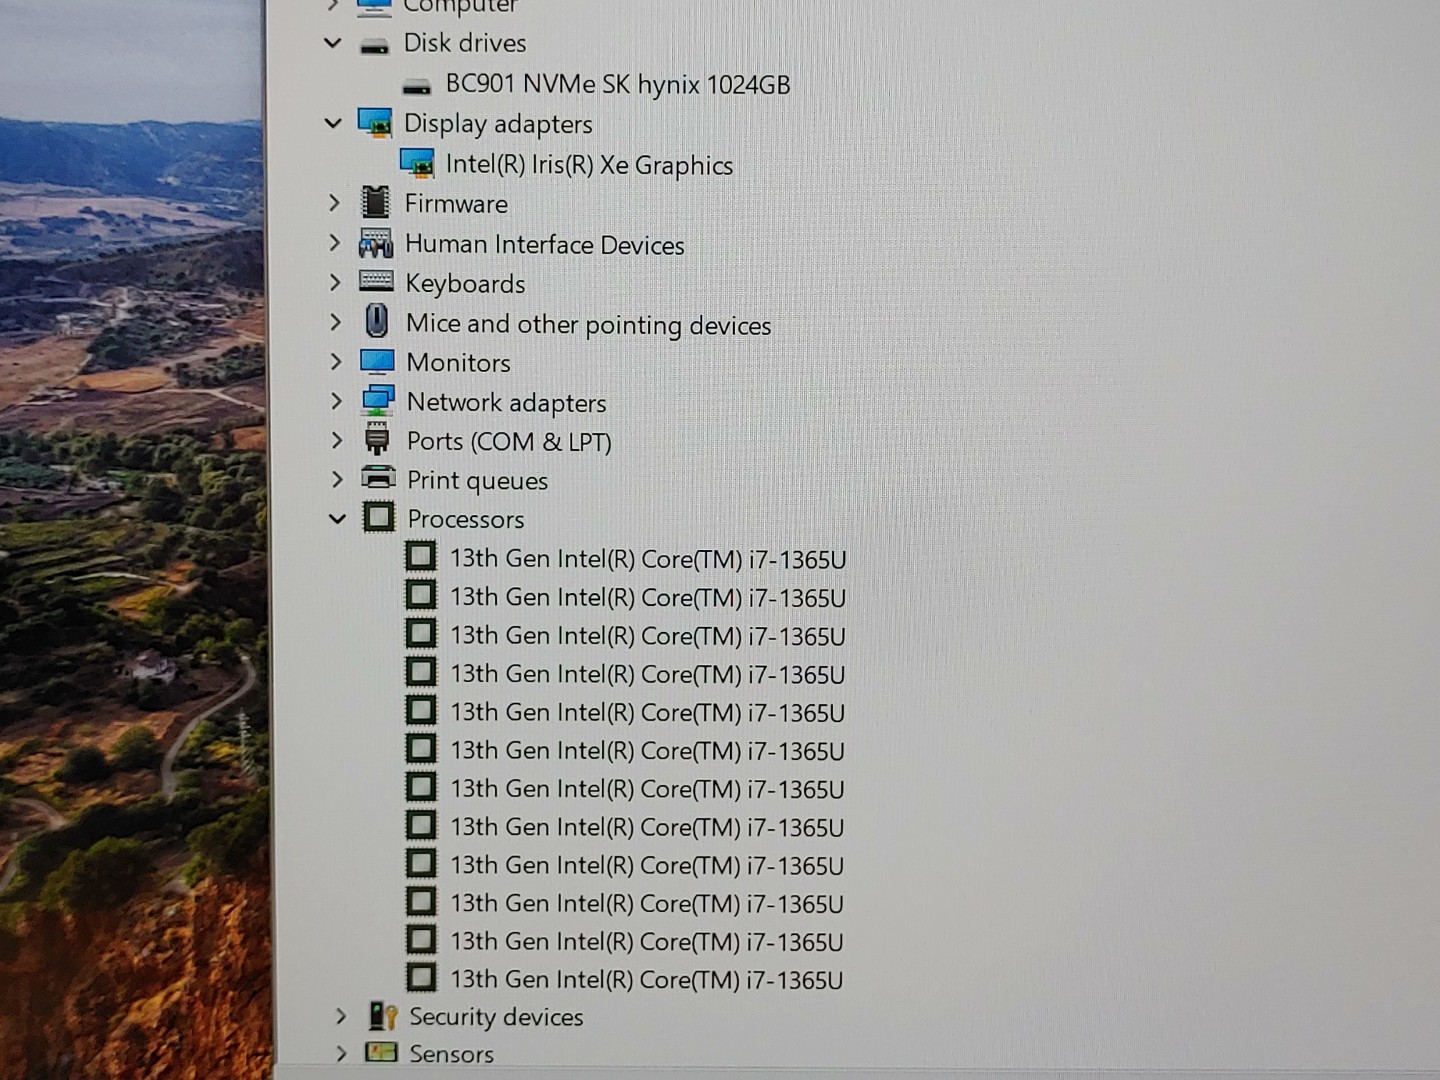Expand the Monitors node
This screenshot has width=1440, height=1080.
[x=336, y=361]
